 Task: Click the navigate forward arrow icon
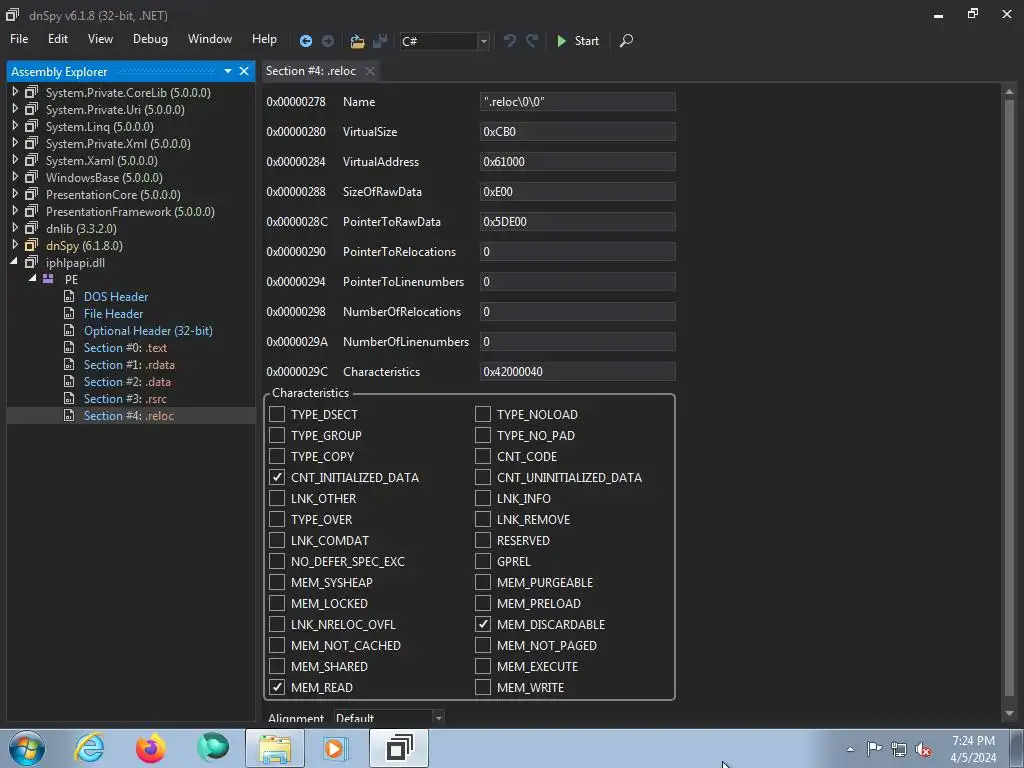pos(328,41)
